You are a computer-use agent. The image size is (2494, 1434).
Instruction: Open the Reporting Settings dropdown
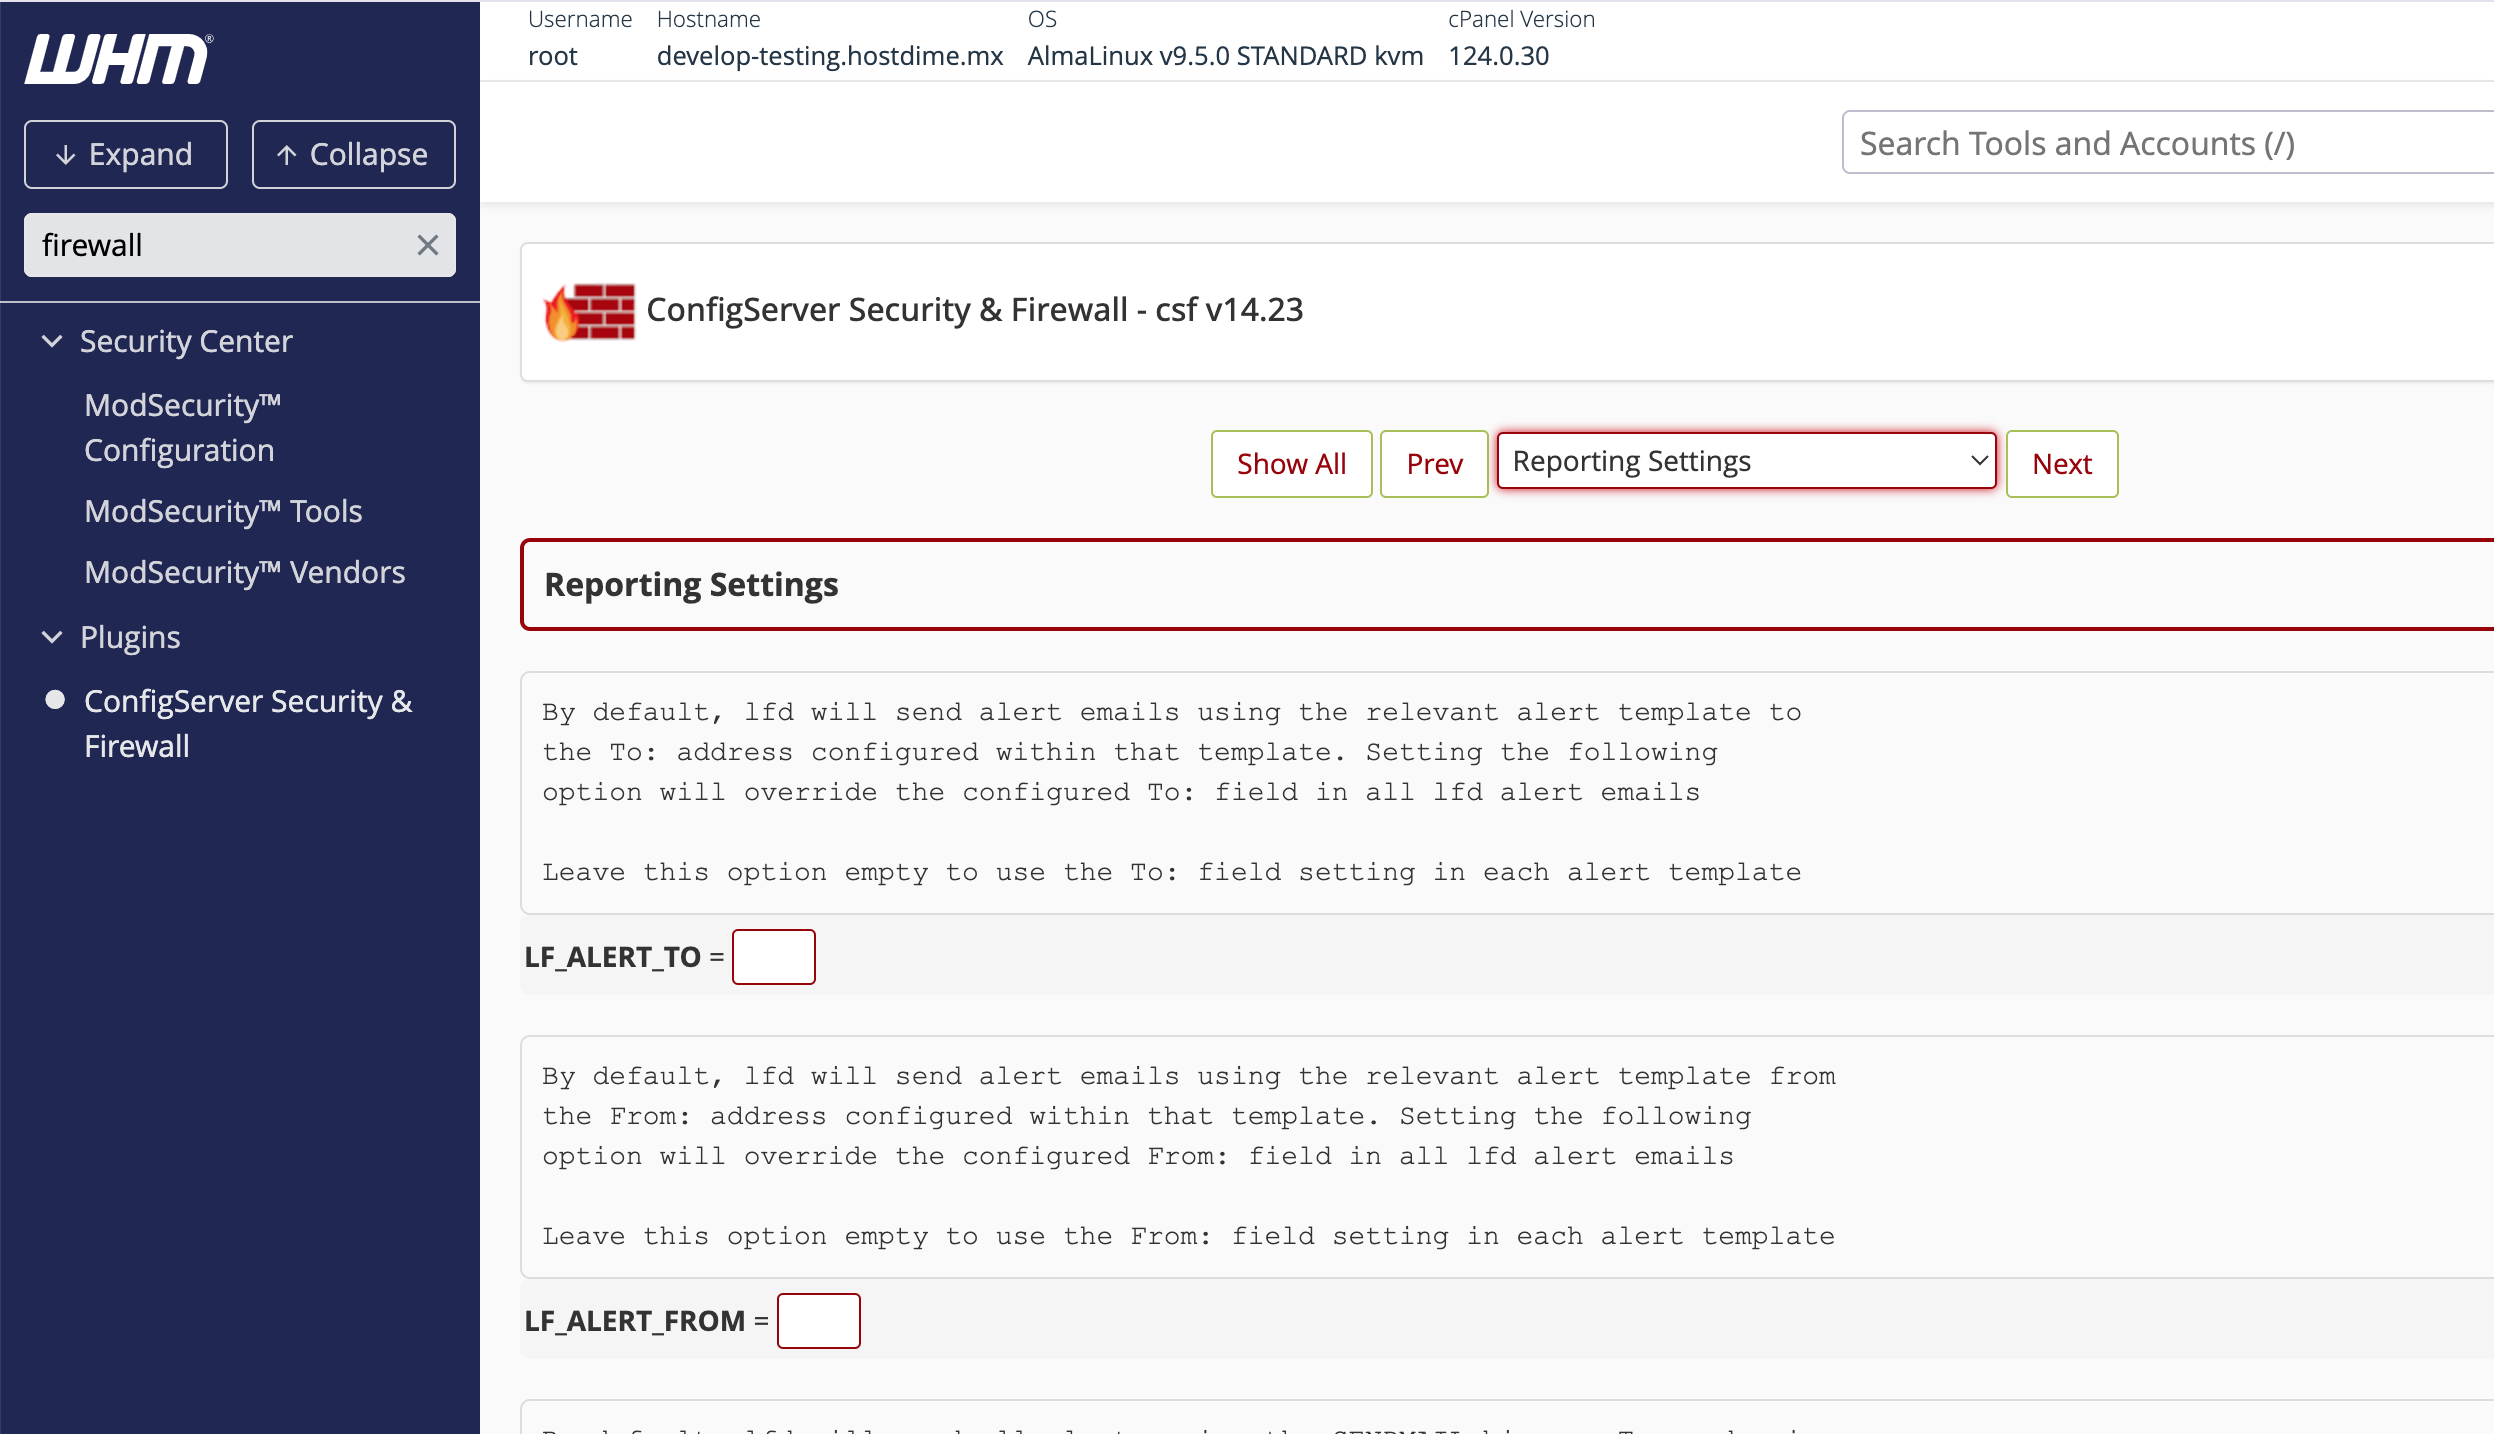pos(1746,462)
